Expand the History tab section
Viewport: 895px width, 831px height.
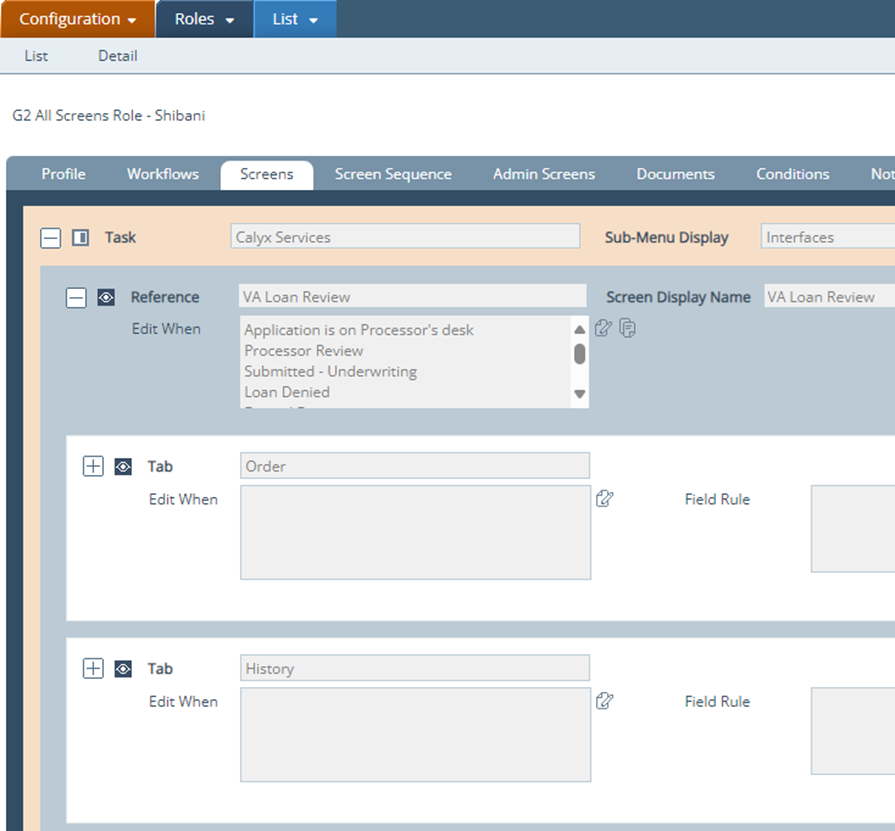[x=93, y=669]
